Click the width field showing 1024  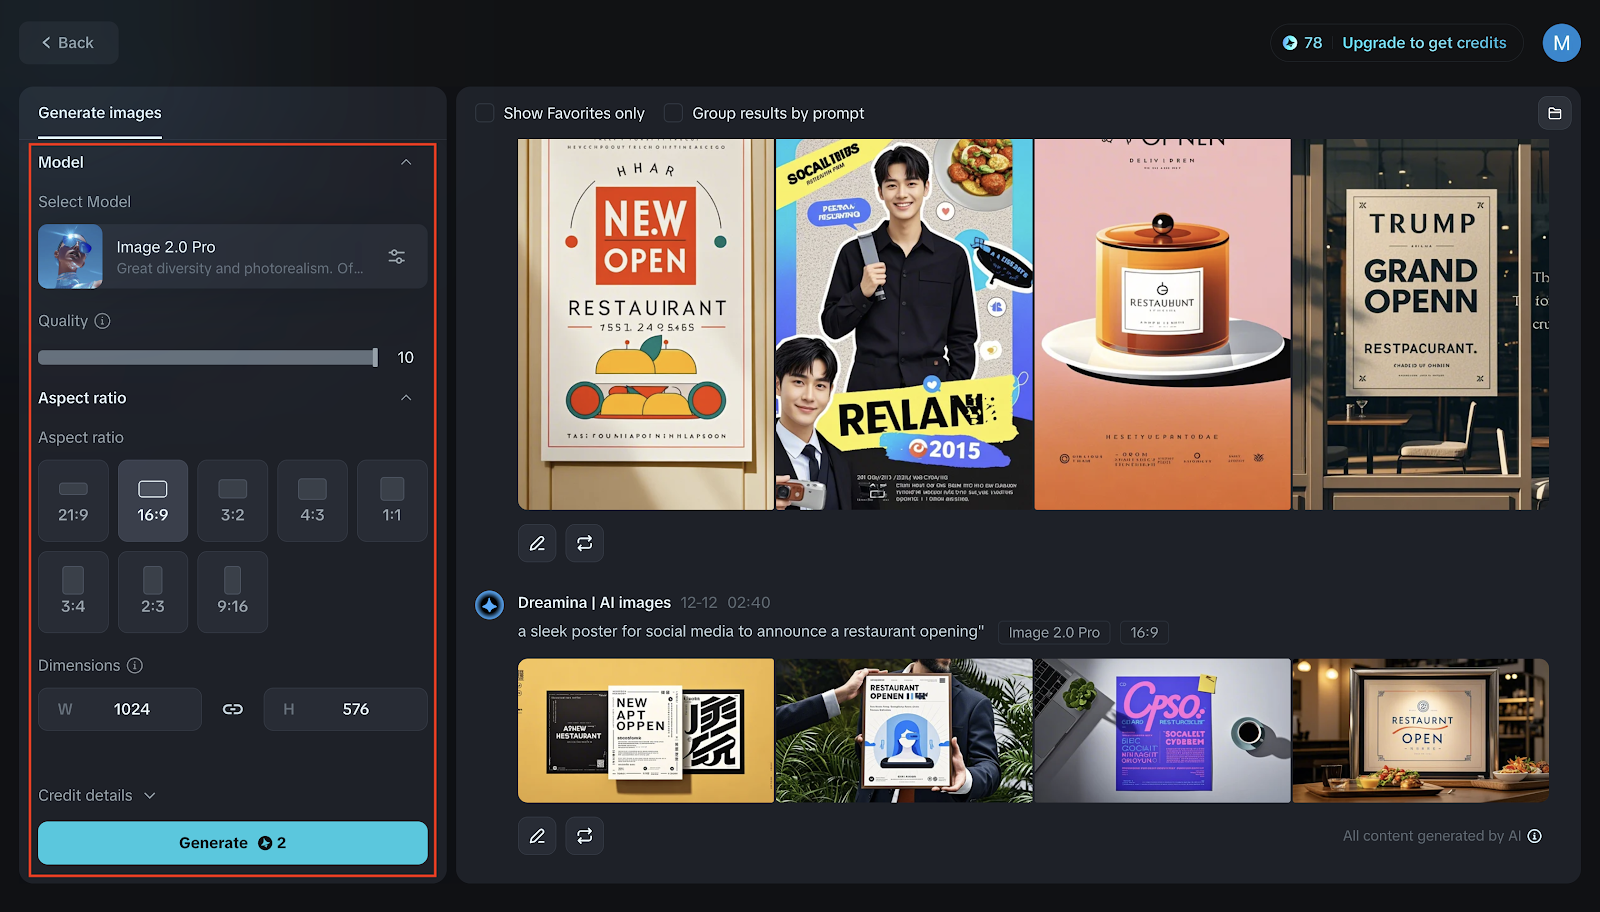120,709
